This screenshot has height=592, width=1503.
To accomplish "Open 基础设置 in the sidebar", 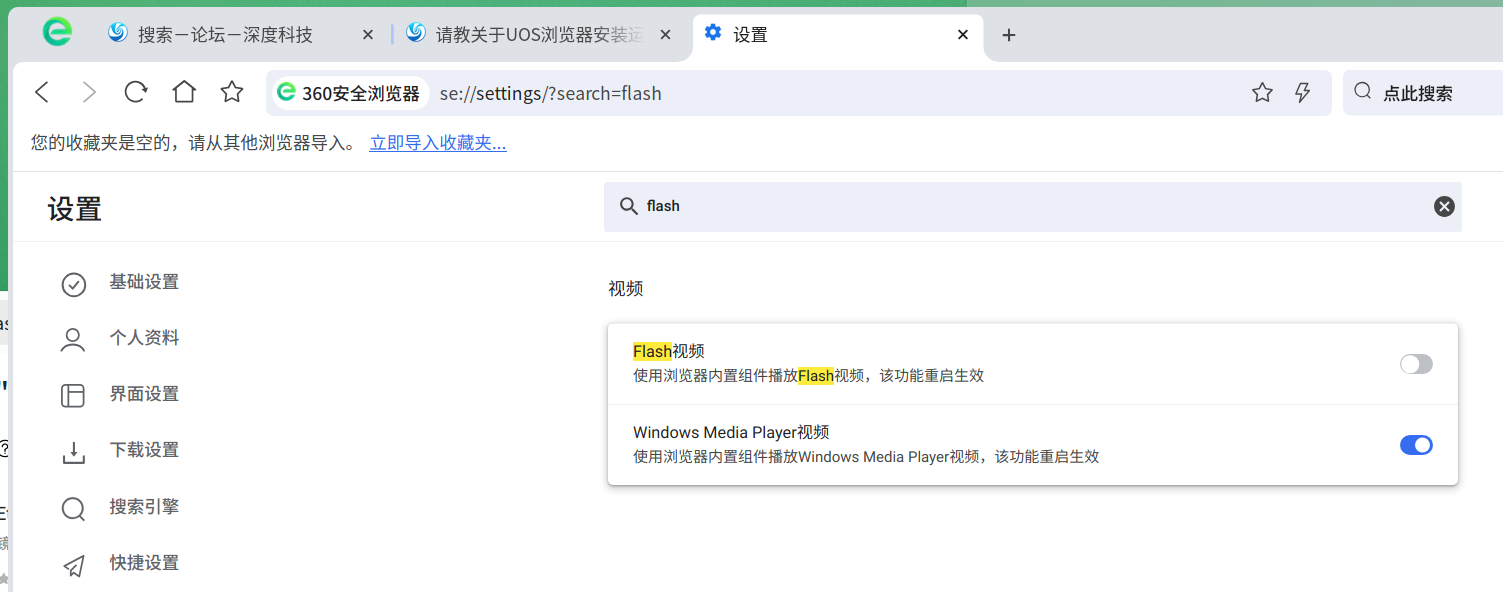I will [144, 283].
